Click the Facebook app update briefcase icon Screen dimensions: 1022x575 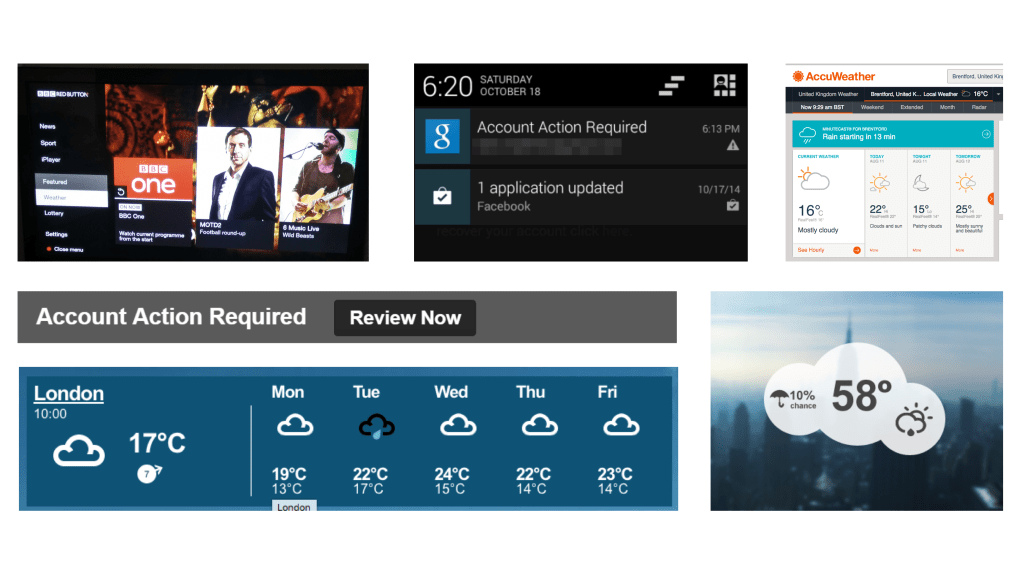click(x=441, y=196)
